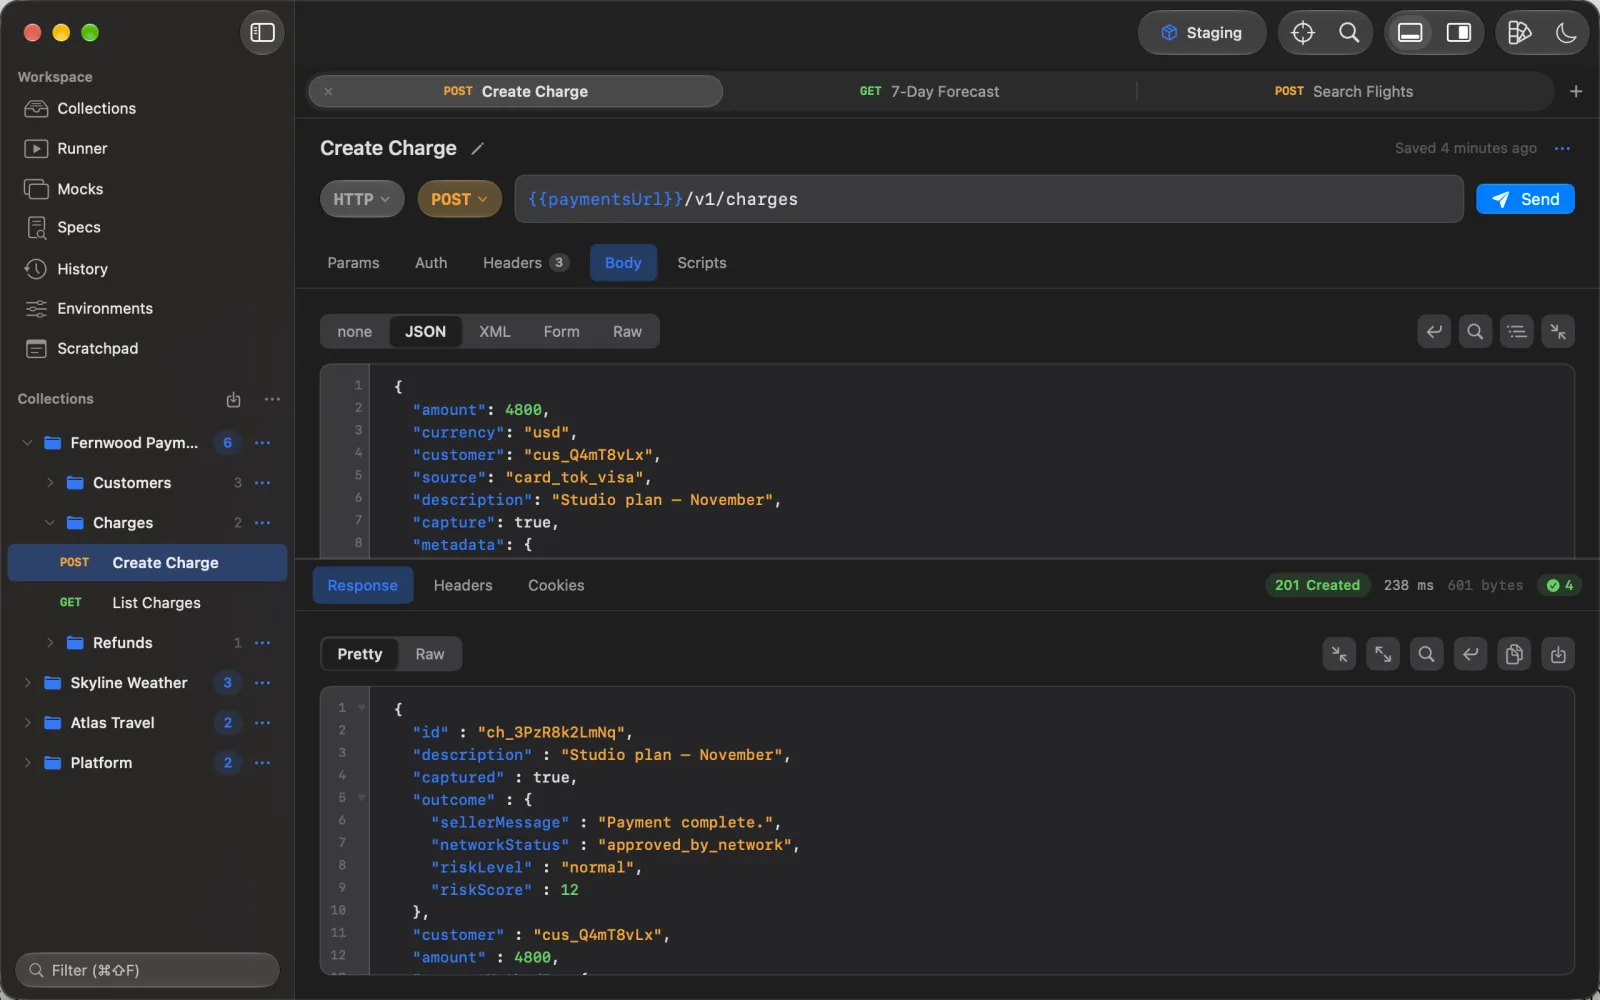Screen dimensions: 1600x1000
Task: Expand the response panel
Action: [1383, 654]
